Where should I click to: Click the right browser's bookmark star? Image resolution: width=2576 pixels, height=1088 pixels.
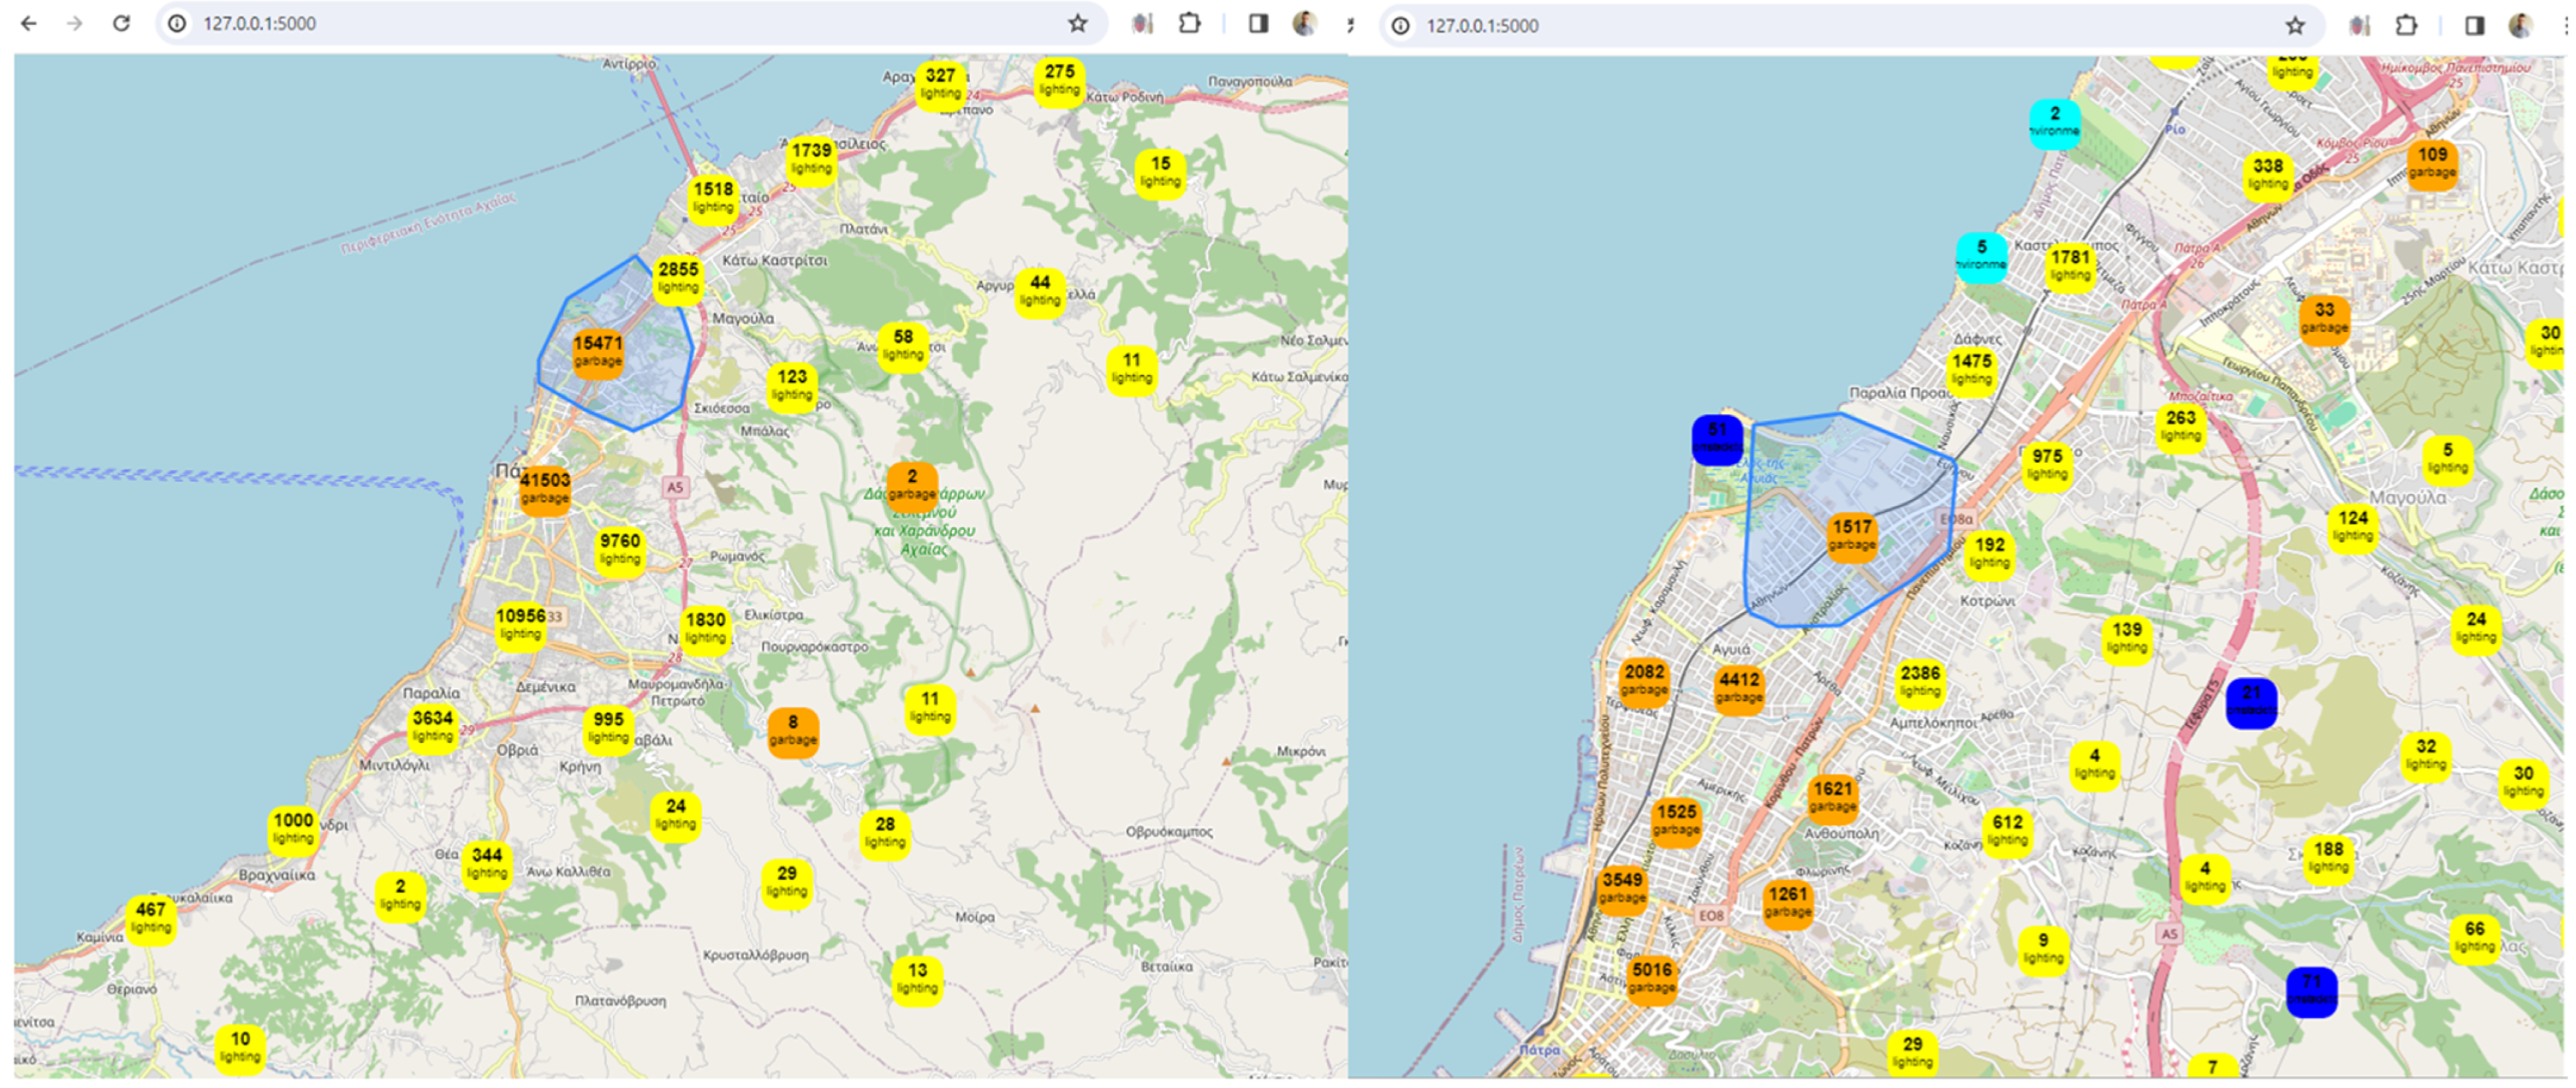click(x=2295, y=26)
